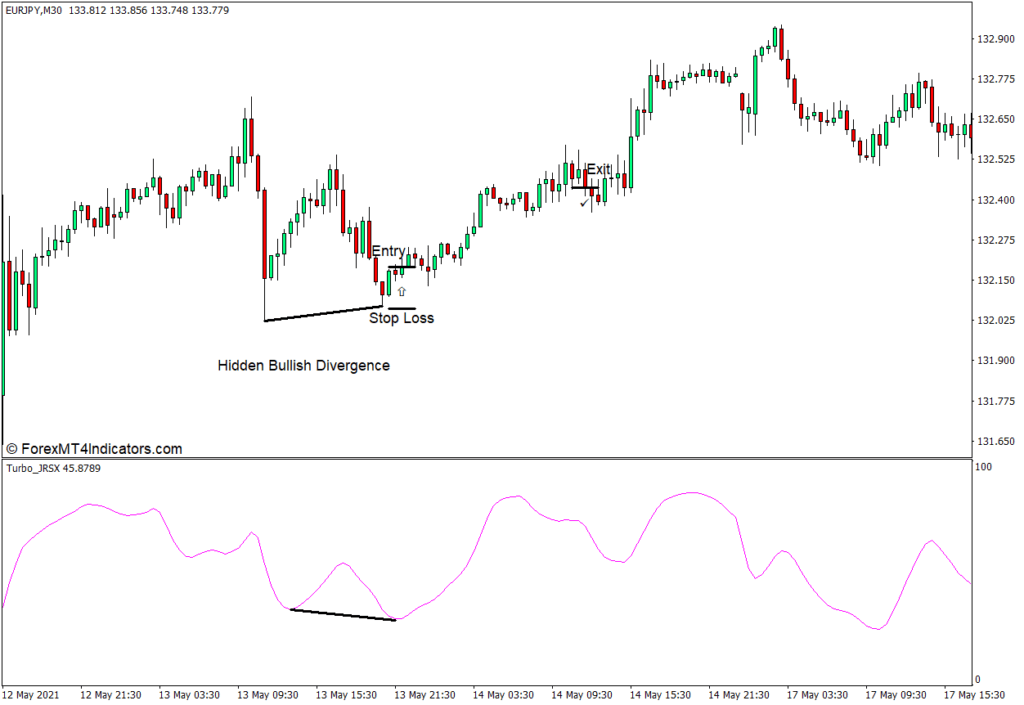Open the ForexMT4Indicators.com watermark link

pos(101,450)
